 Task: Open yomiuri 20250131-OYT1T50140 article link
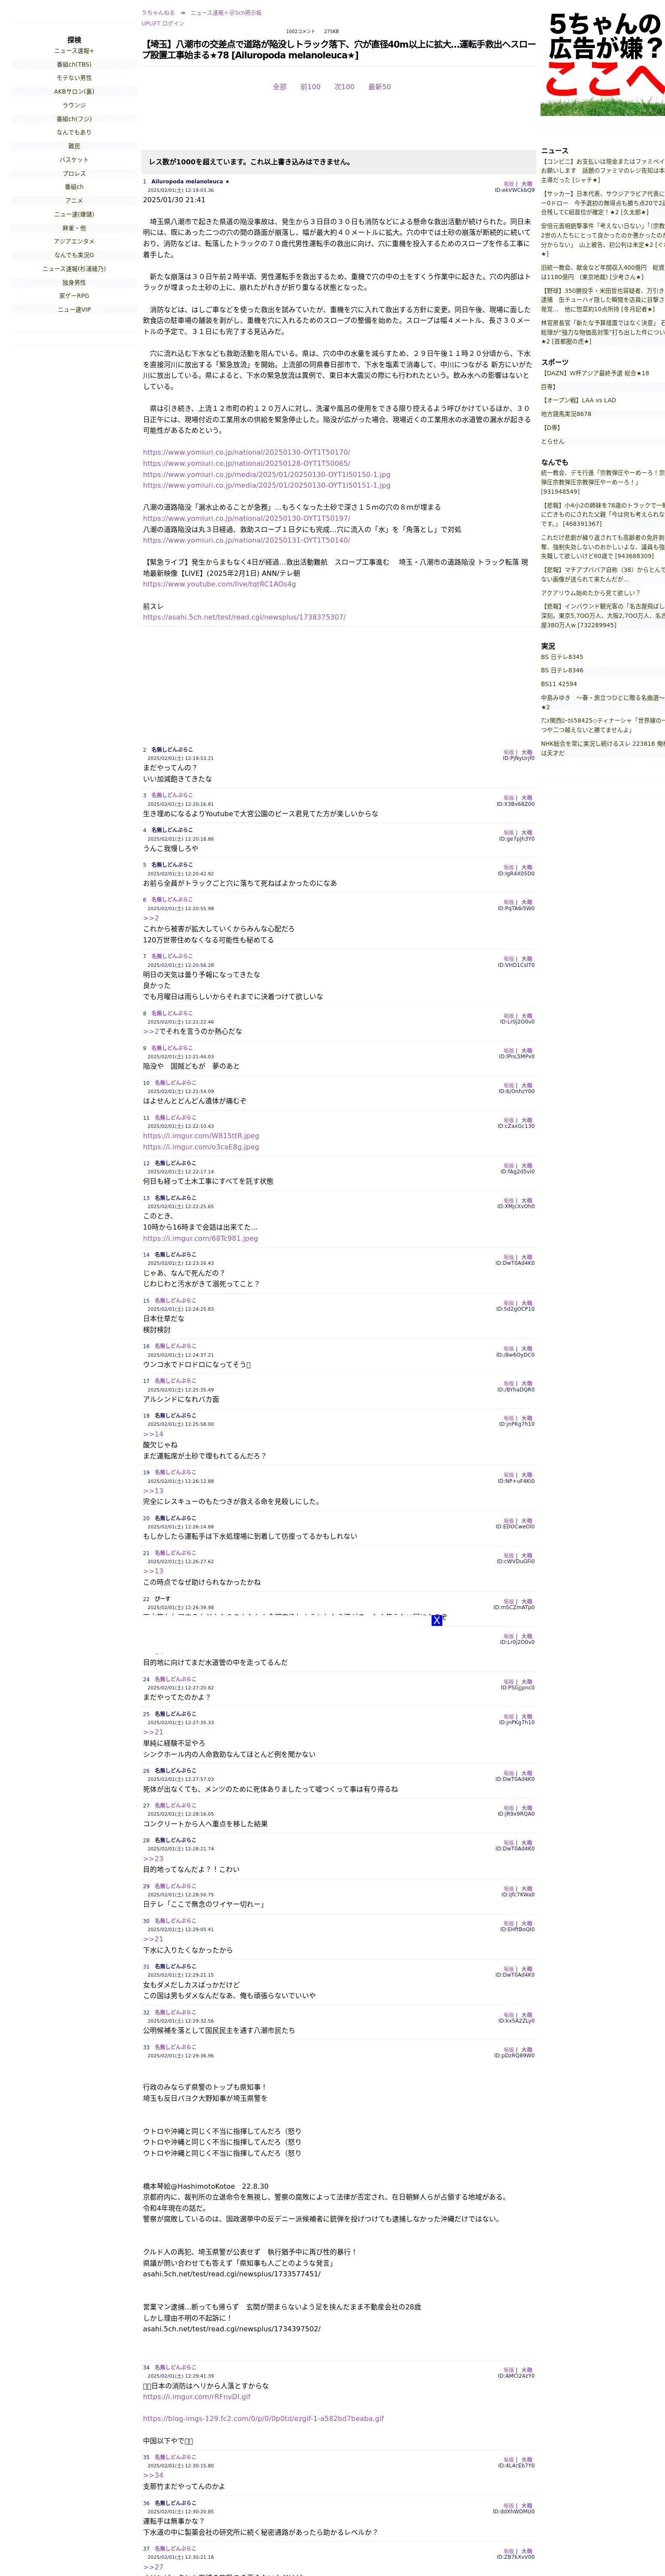pyautogui.click(x=246, y=540)
